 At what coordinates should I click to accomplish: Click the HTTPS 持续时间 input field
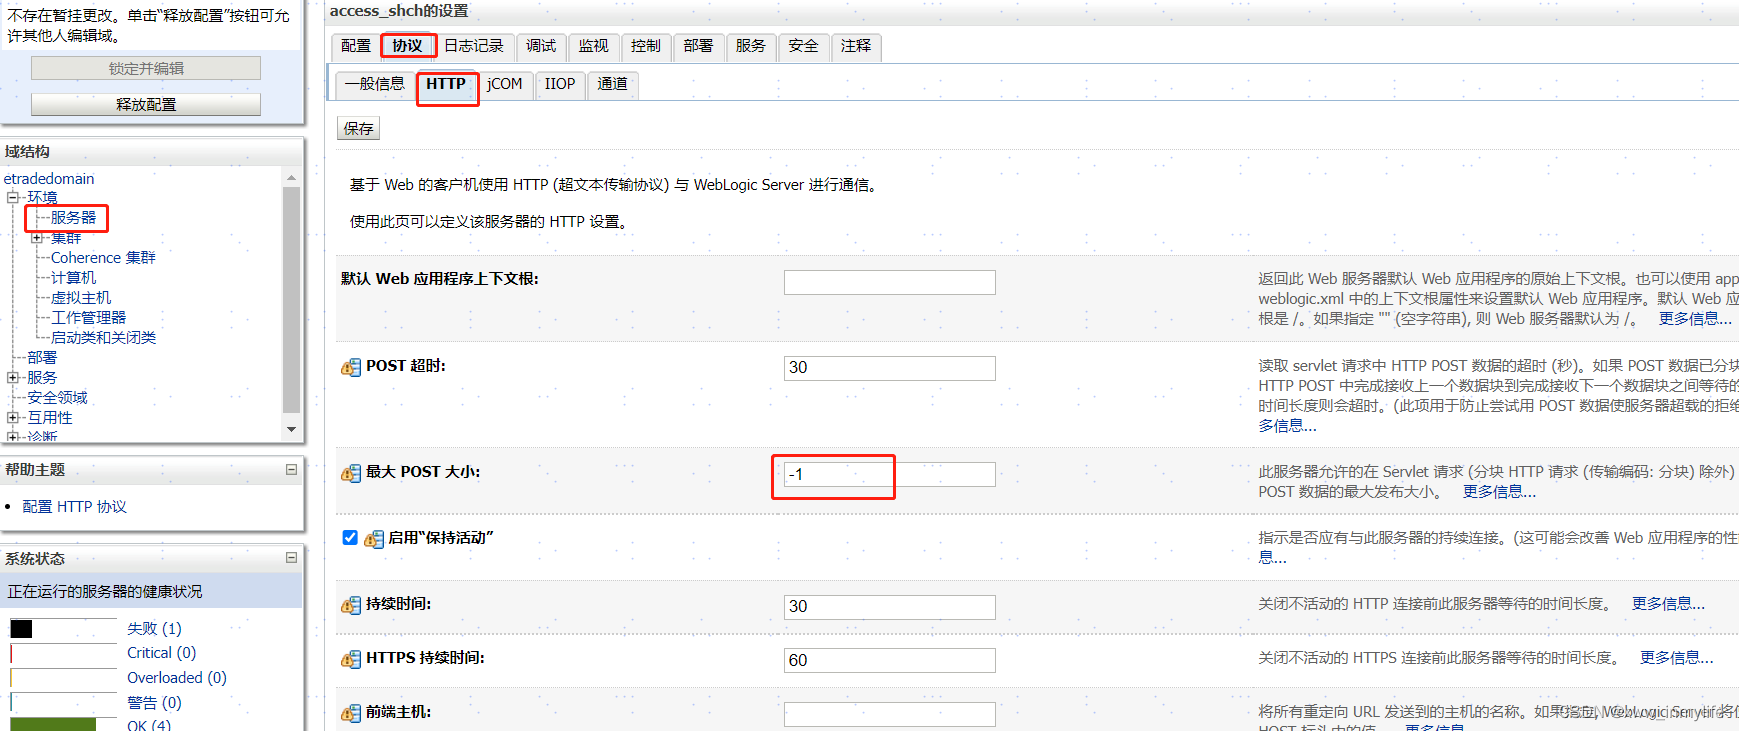point(889,660)
